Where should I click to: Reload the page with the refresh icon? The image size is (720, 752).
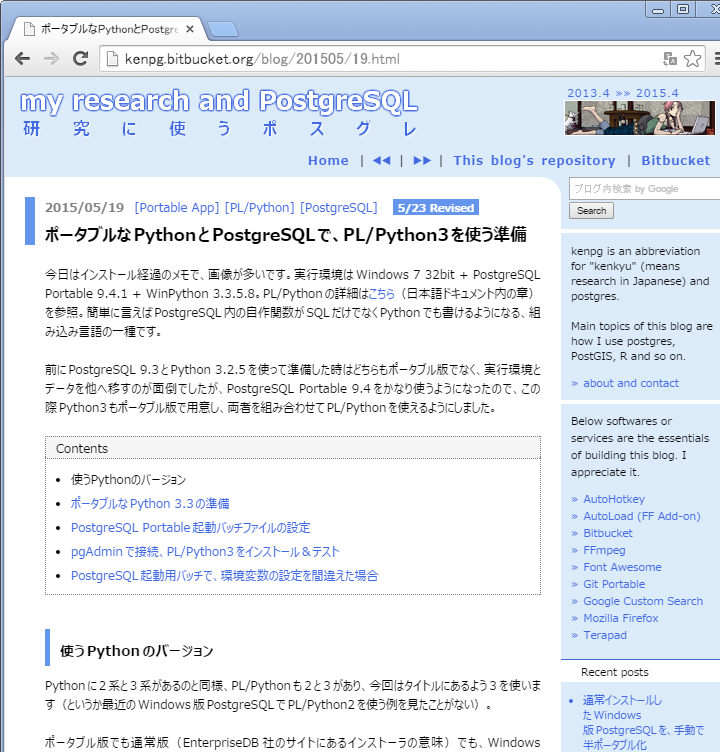[x=80, y=59]
